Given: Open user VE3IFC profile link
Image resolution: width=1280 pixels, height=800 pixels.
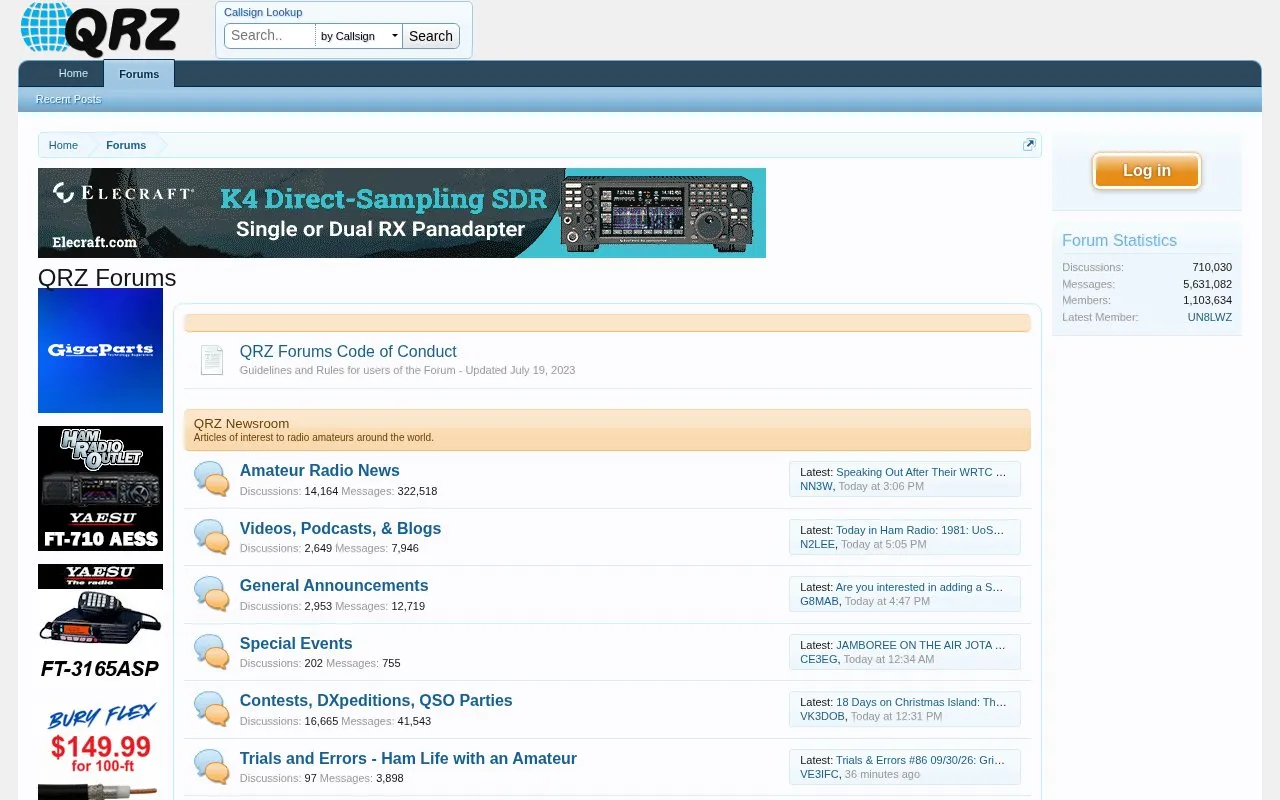Looking at the screenshot, I should 819,774.
